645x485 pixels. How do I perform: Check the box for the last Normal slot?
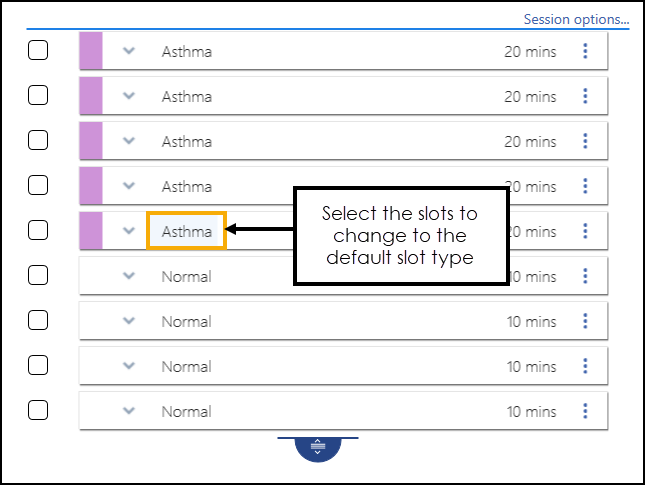coord(38,410)
